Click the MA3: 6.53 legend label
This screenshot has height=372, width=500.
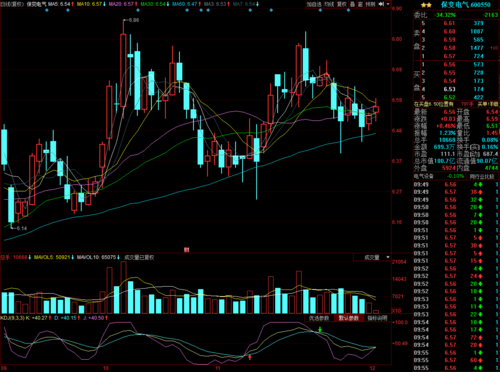pyautogui.click(x=215, y=4)
